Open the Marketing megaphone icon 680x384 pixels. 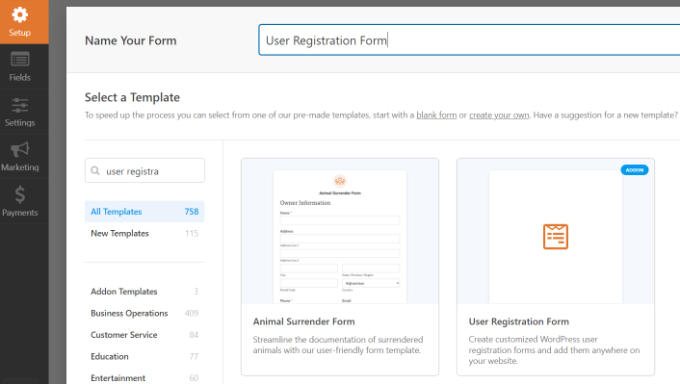[x=20, y=150]
